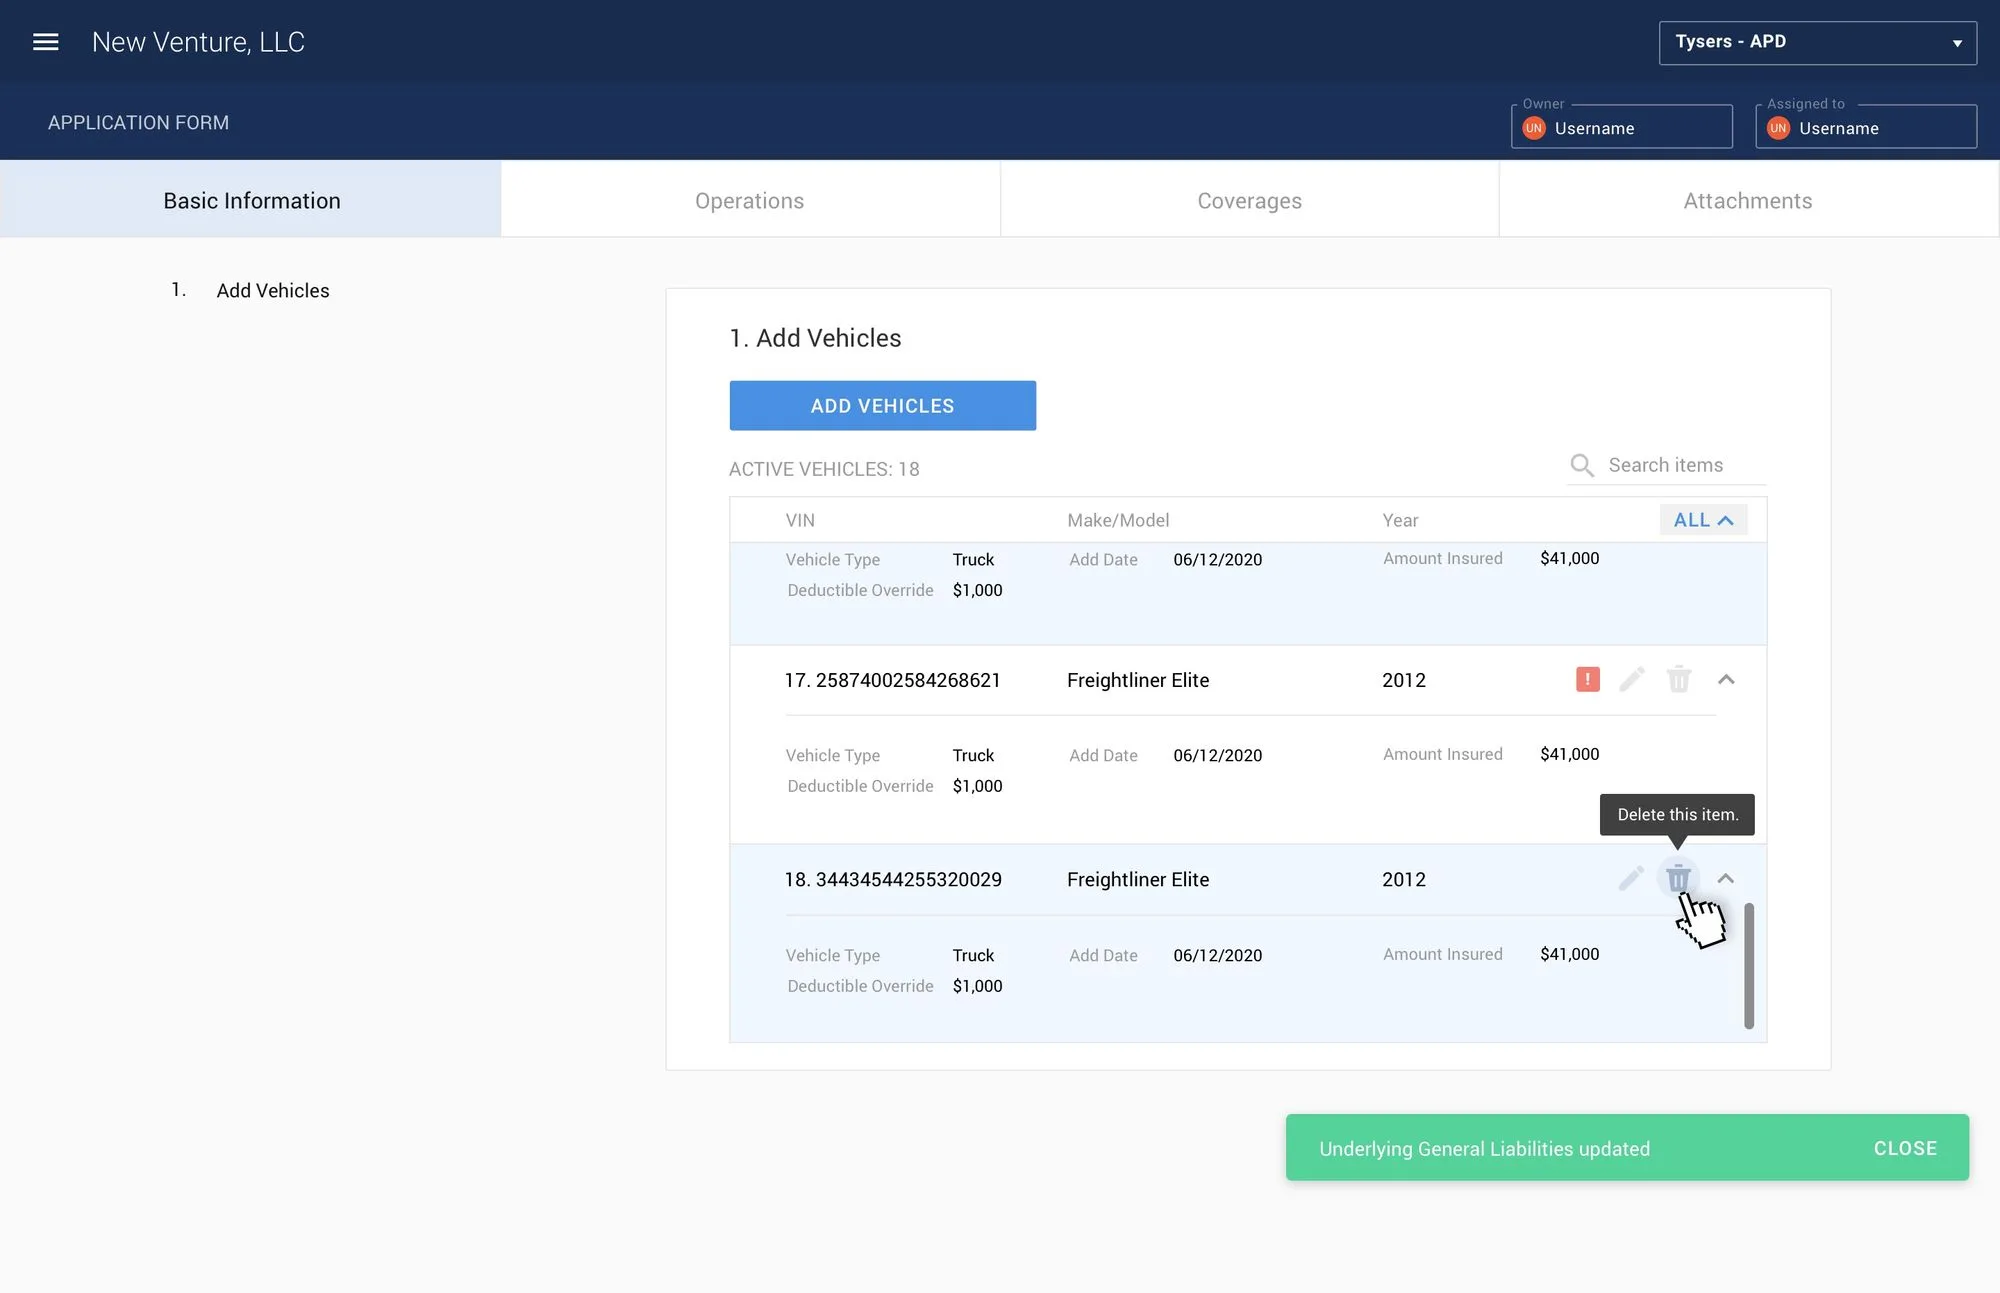
Task: Switch to the Basic Information tab
Action: [251, 200]
